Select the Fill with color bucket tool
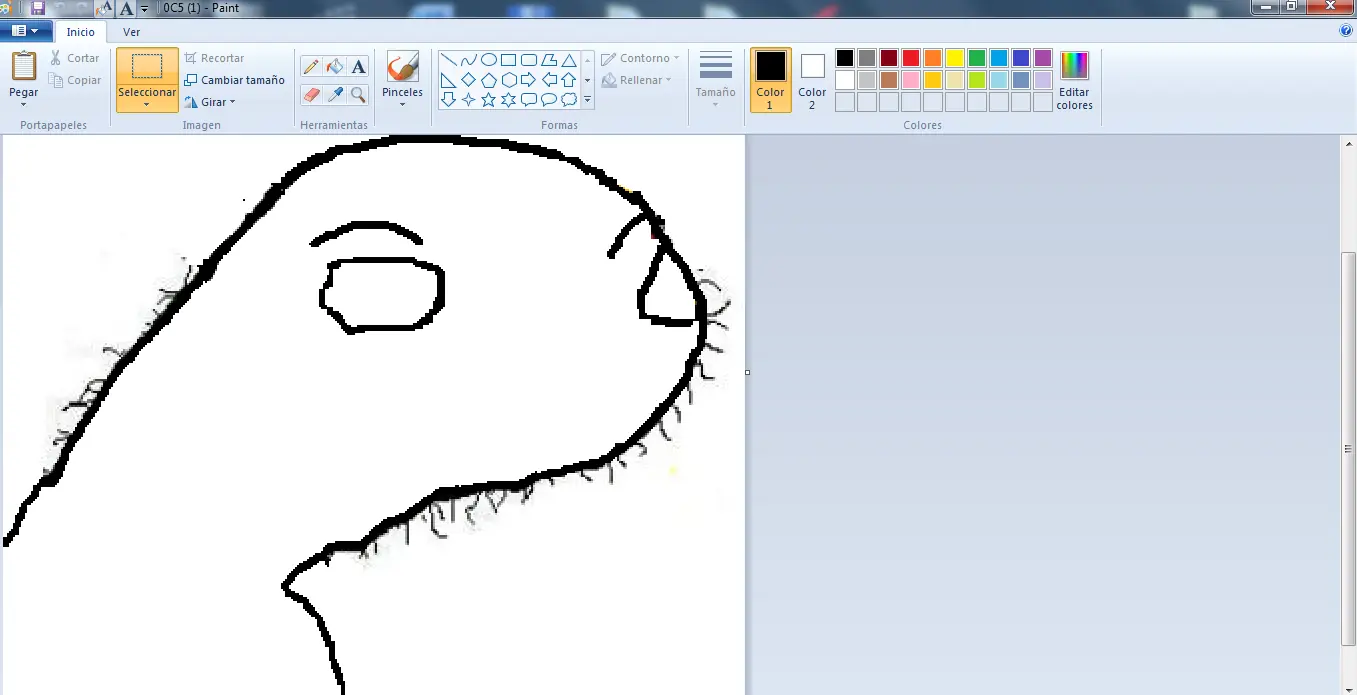 pyautogui.click(x=335, y=67)
